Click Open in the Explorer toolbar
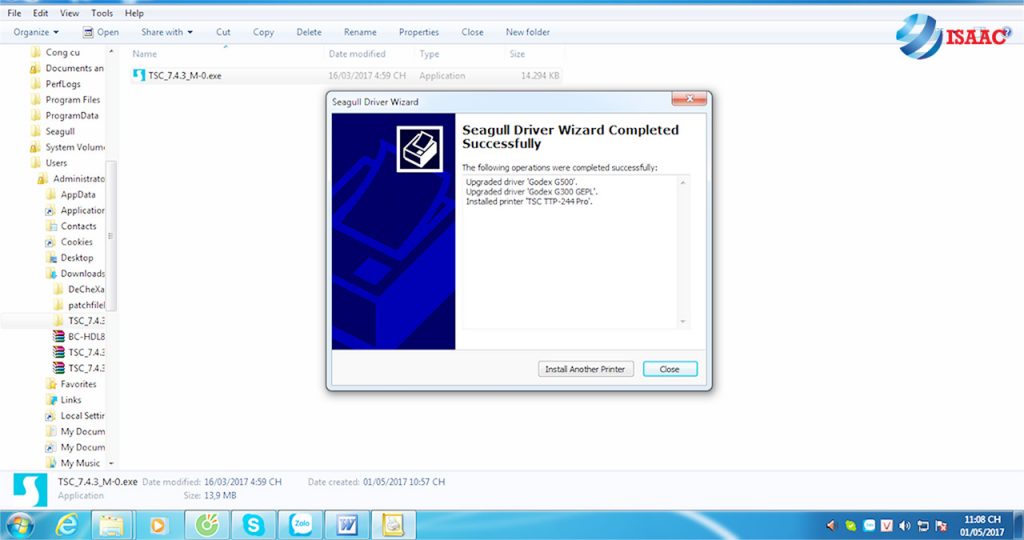Image resolution: width=1024 pixels, height=540 pixels. click(x=101, y=32)
